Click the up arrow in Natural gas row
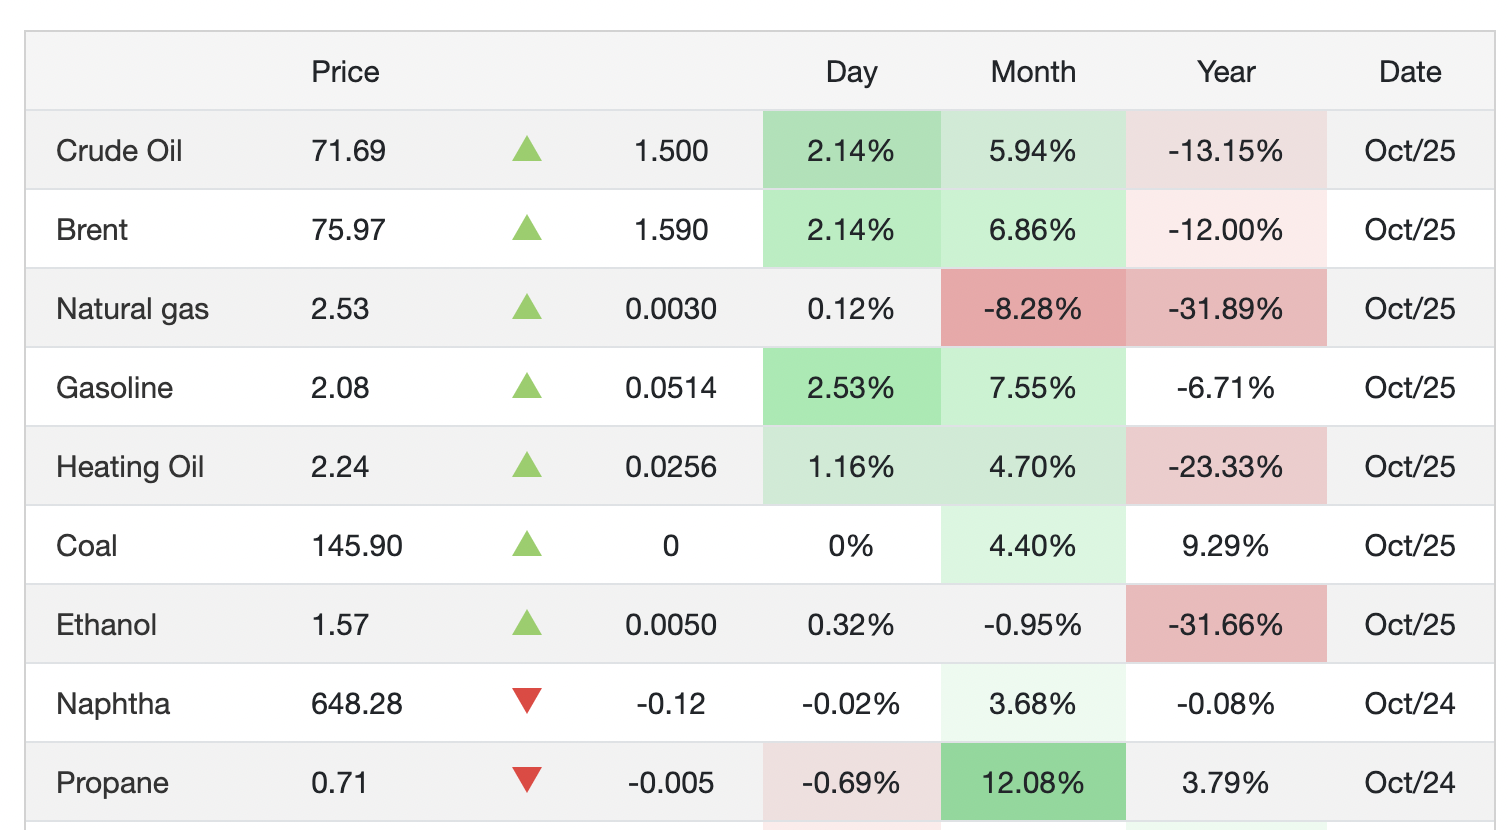The height and width of the screenshot is (830, 1508). tap(527, 308)
